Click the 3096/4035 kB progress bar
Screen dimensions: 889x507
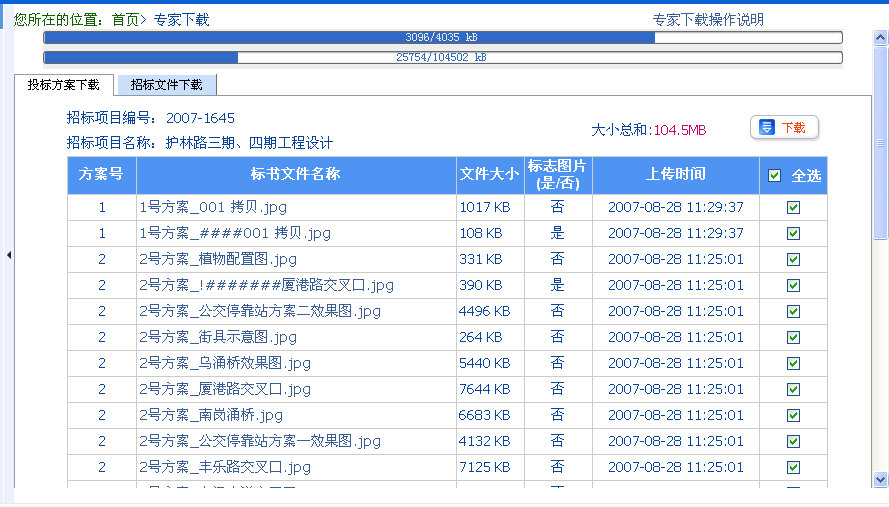tap(443, 37)
